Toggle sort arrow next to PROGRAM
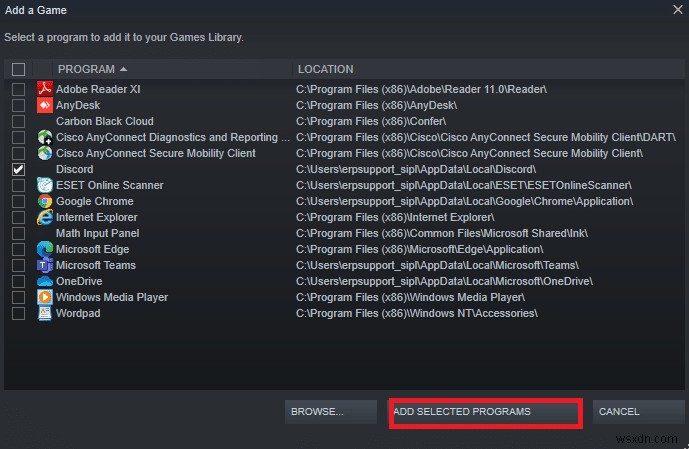 pyautogui.click(x=123, y=69)
